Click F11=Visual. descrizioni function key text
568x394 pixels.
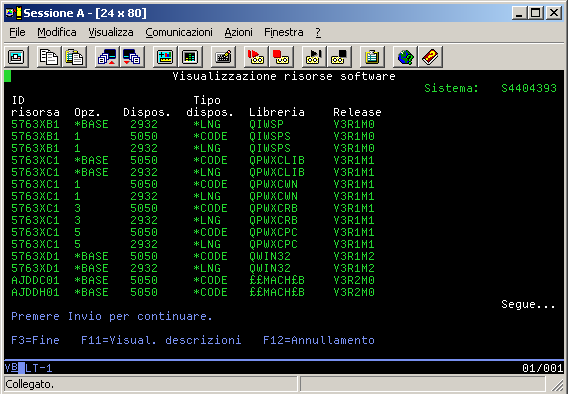161,340
